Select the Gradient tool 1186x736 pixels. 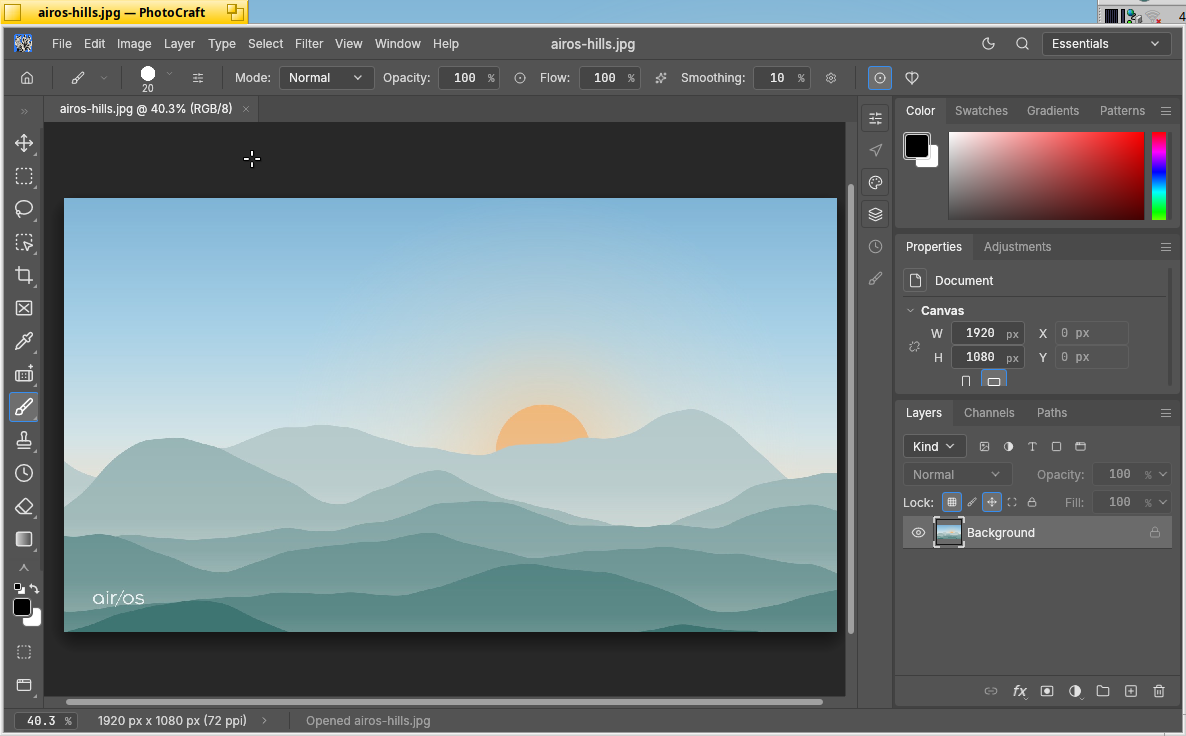tap(24, 539)
